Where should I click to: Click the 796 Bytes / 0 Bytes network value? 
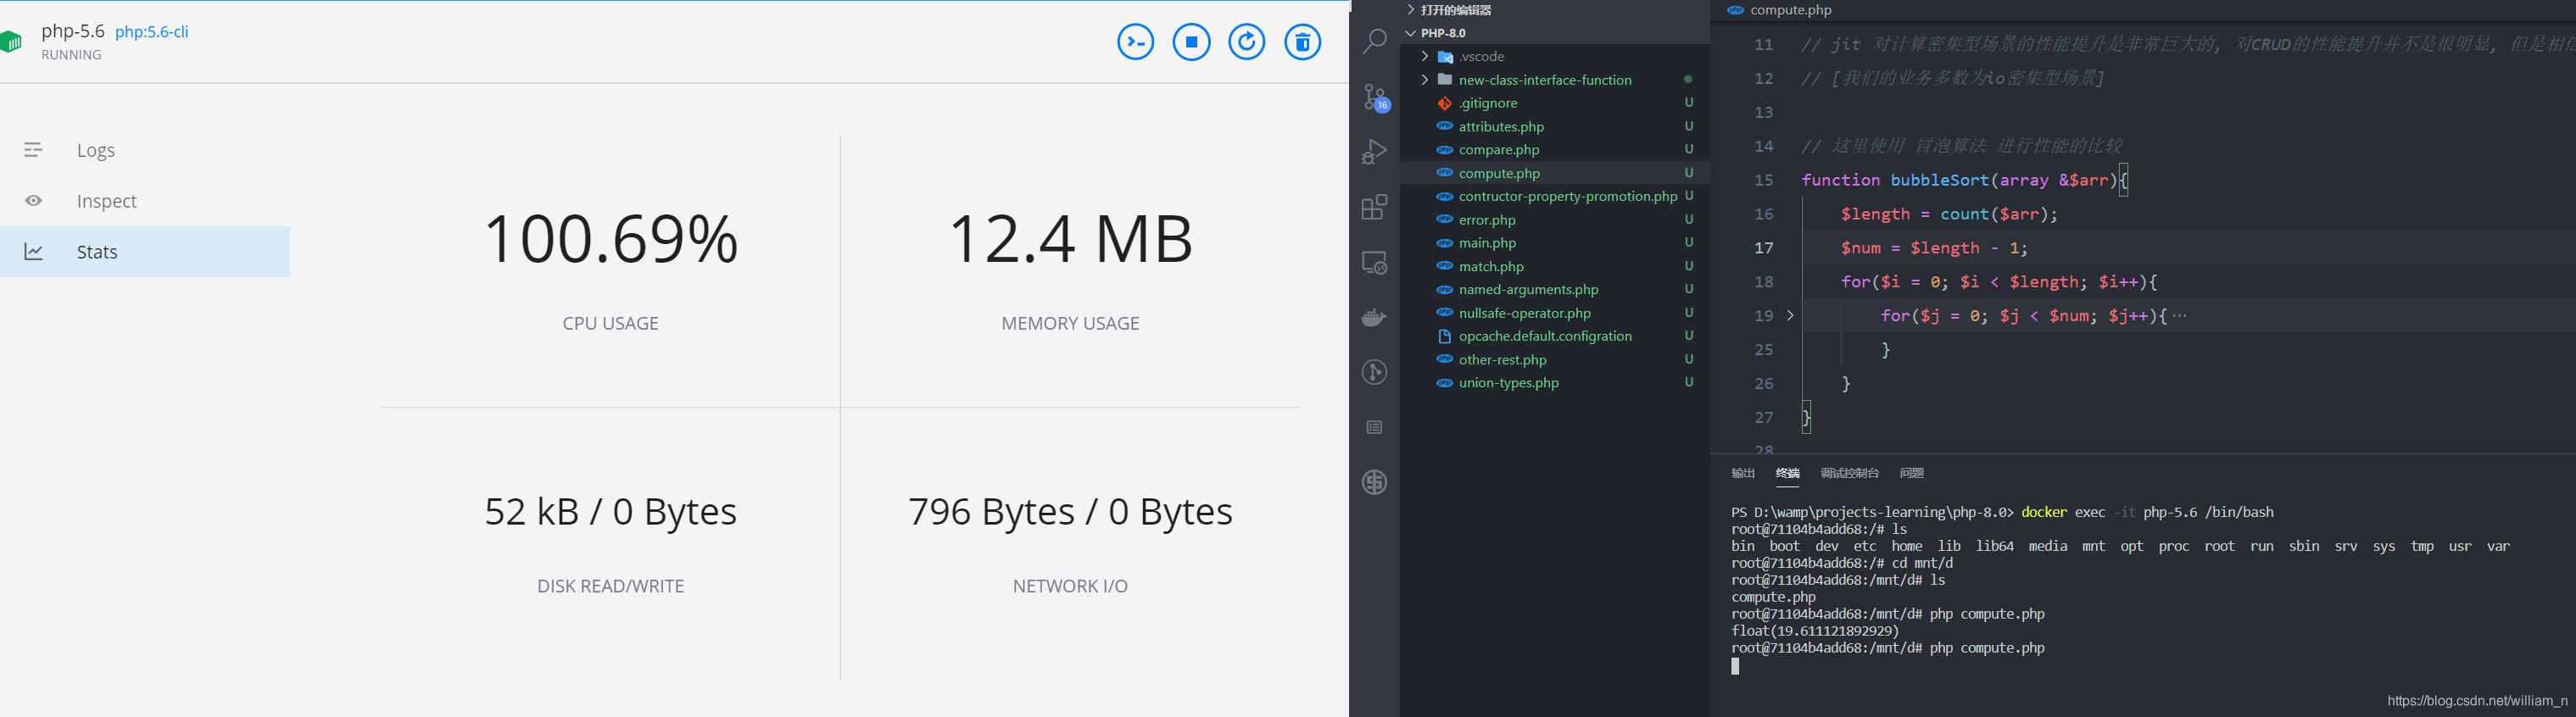pos(1070,512)
